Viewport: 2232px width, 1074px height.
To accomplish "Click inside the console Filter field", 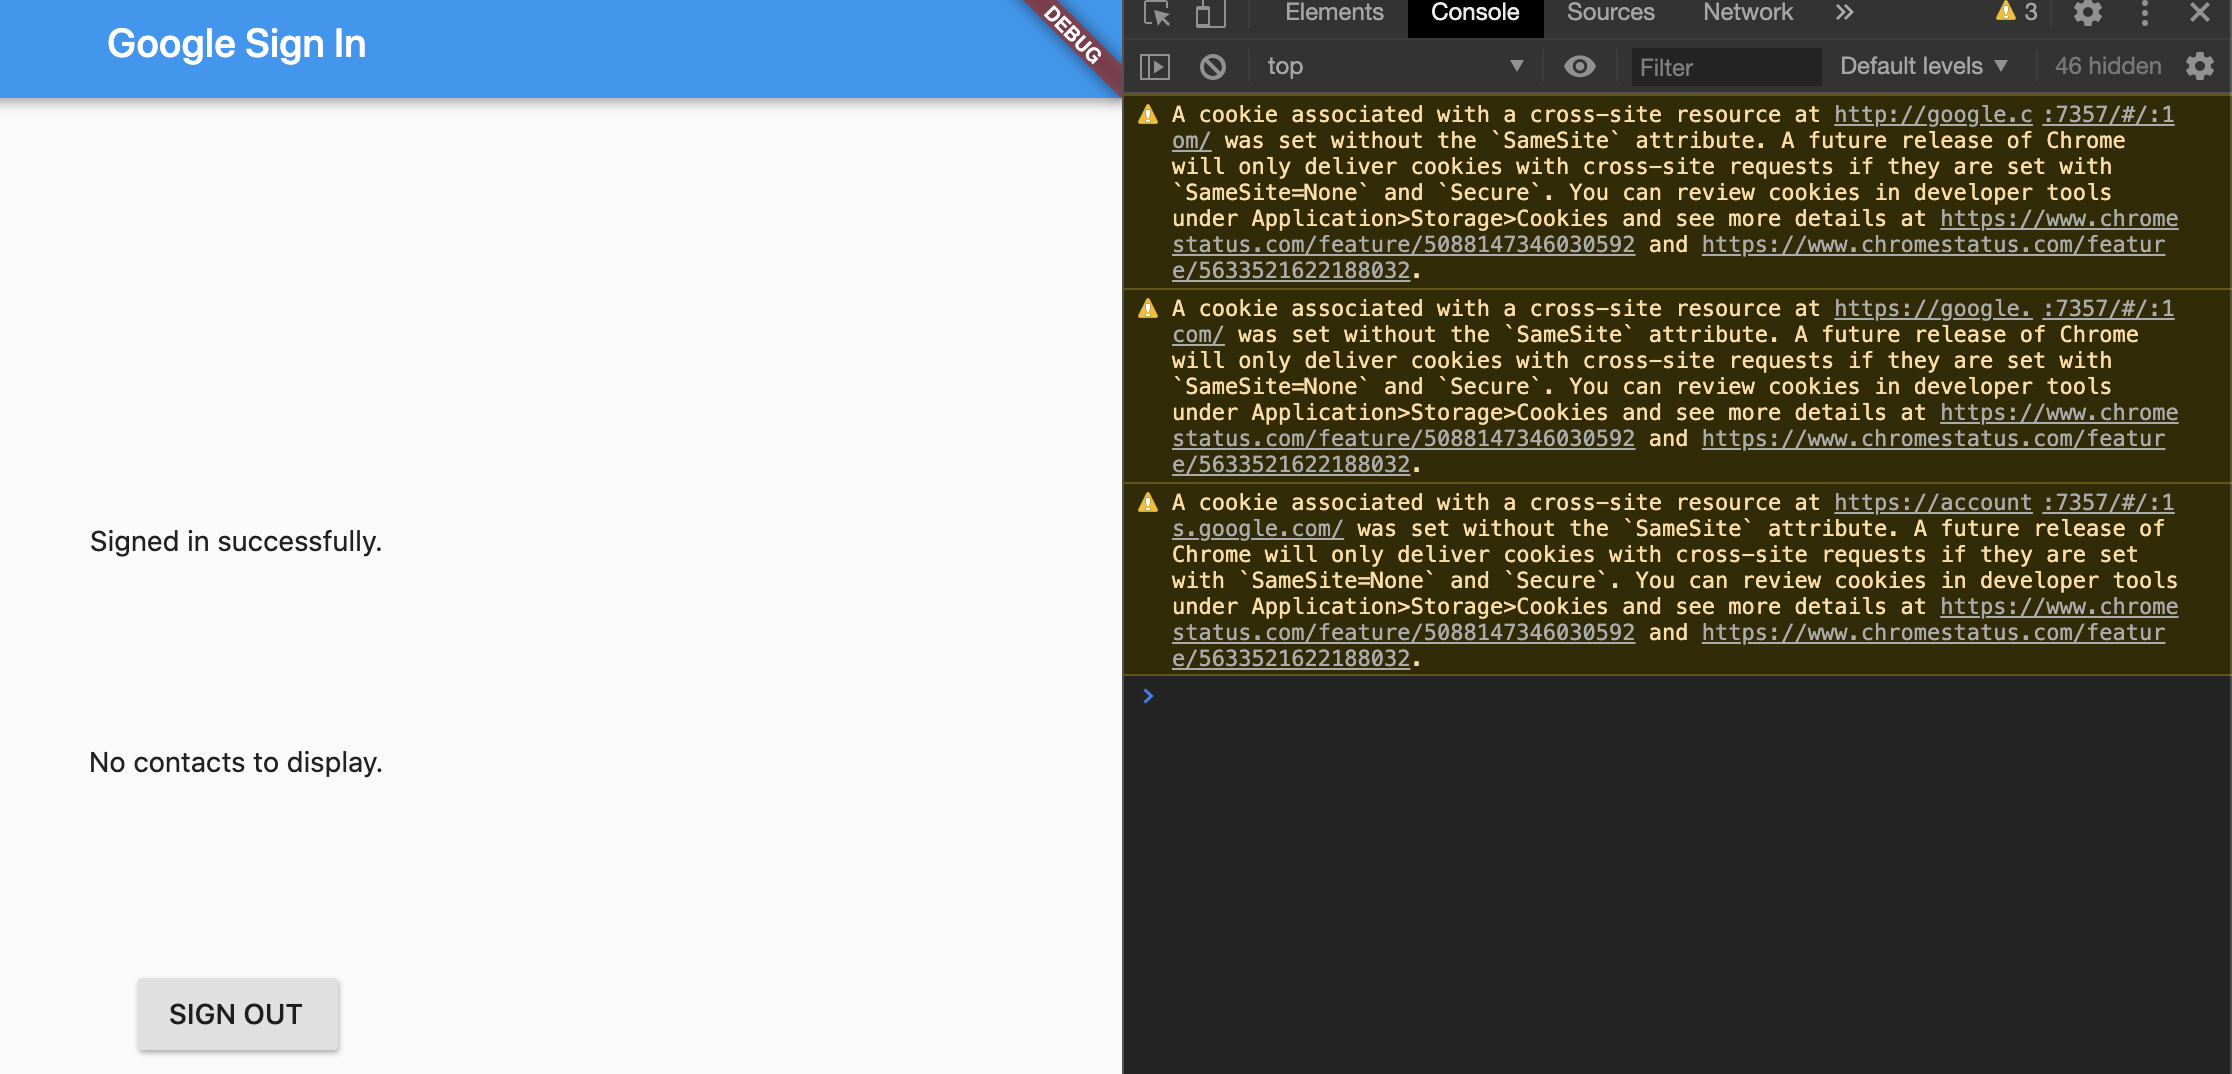I will tap(1725, 66).
